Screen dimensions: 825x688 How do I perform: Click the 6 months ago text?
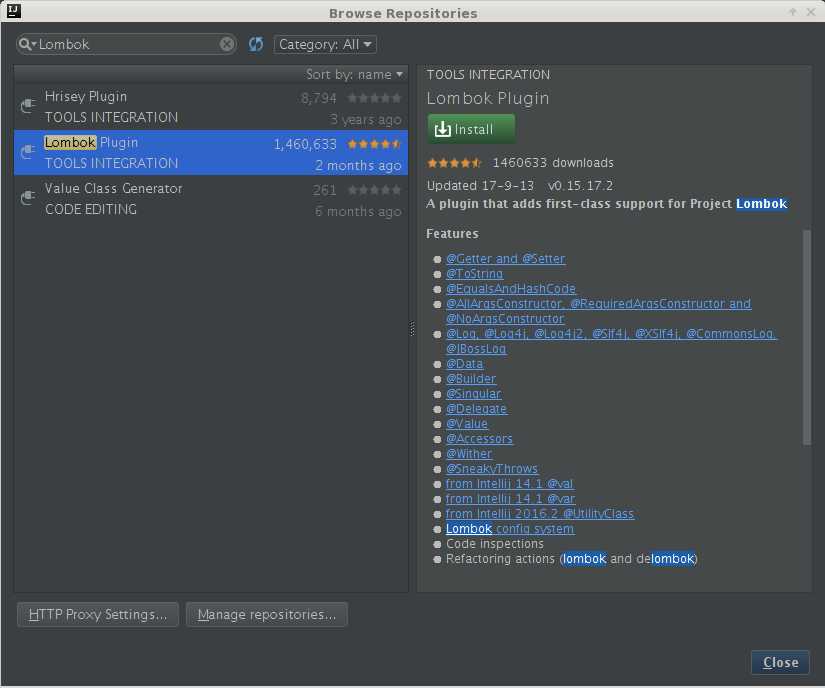[x=358, y=211]
